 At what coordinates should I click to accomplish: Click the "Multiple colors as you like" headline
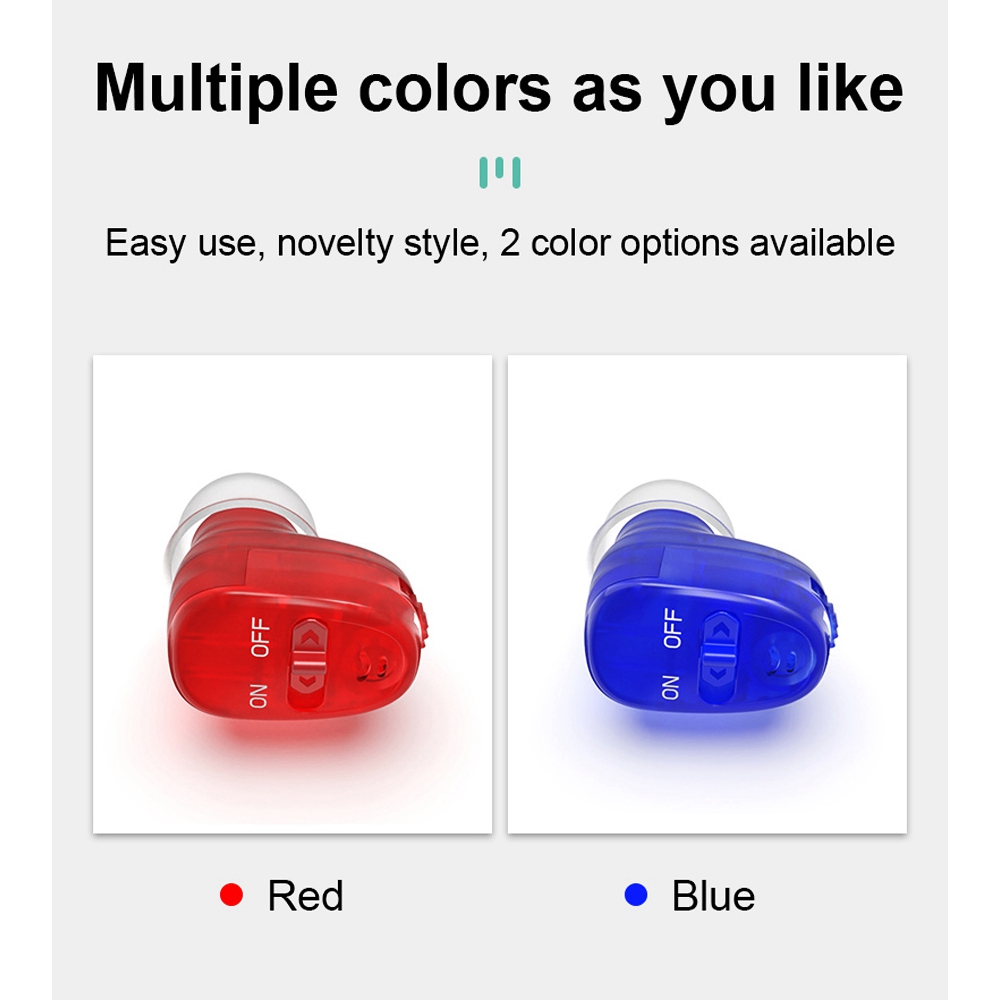[x=499, y=88]
